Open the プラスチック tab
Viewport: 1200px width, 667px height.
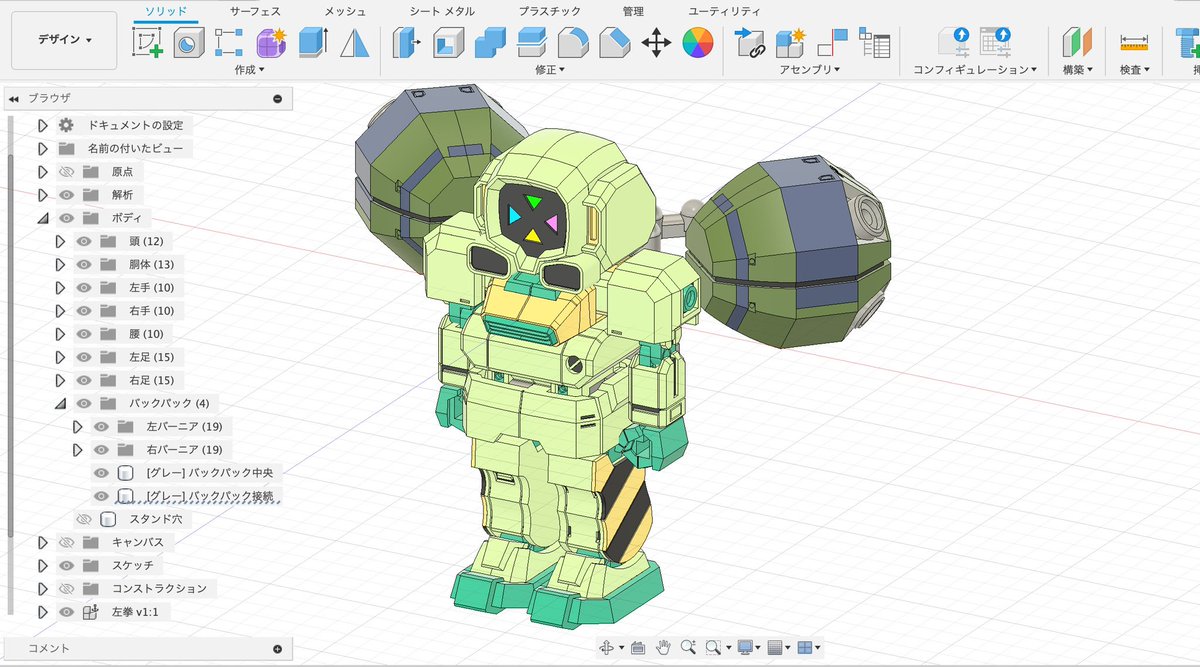pyautogui.click(x=550, y=11)
